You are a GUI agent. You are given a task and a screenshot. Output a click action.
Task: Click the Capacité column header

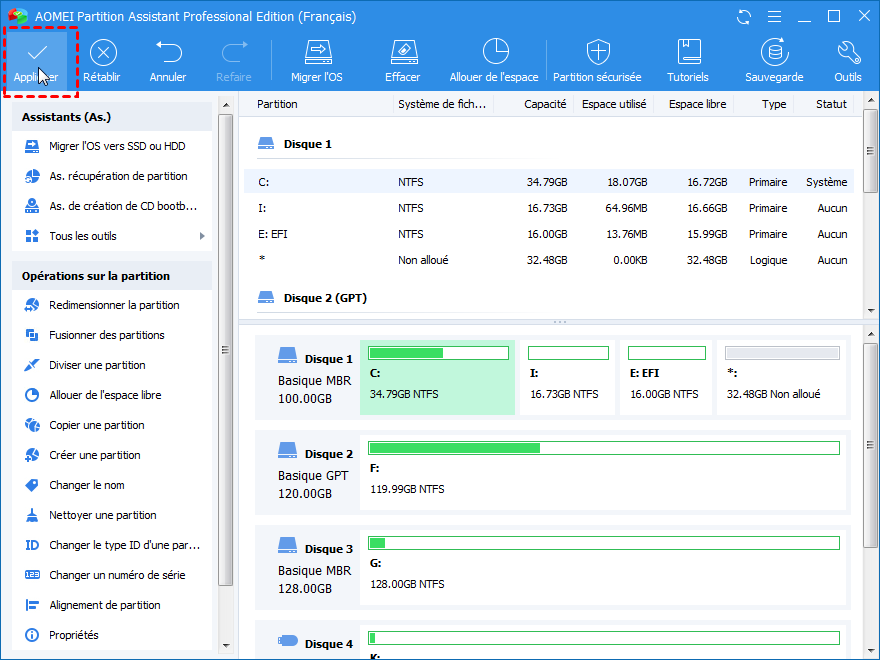545,104
